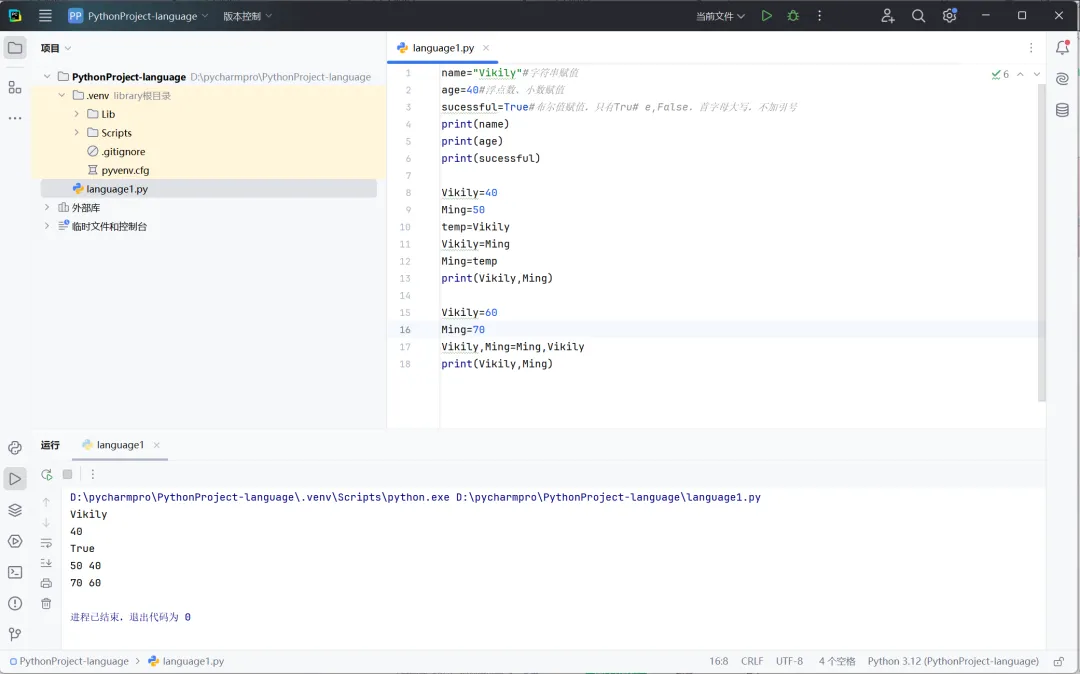Viewport: 1080px width, 674px height.
Task: Open the Terminal tool window
Action: click(x=15, y=572)
